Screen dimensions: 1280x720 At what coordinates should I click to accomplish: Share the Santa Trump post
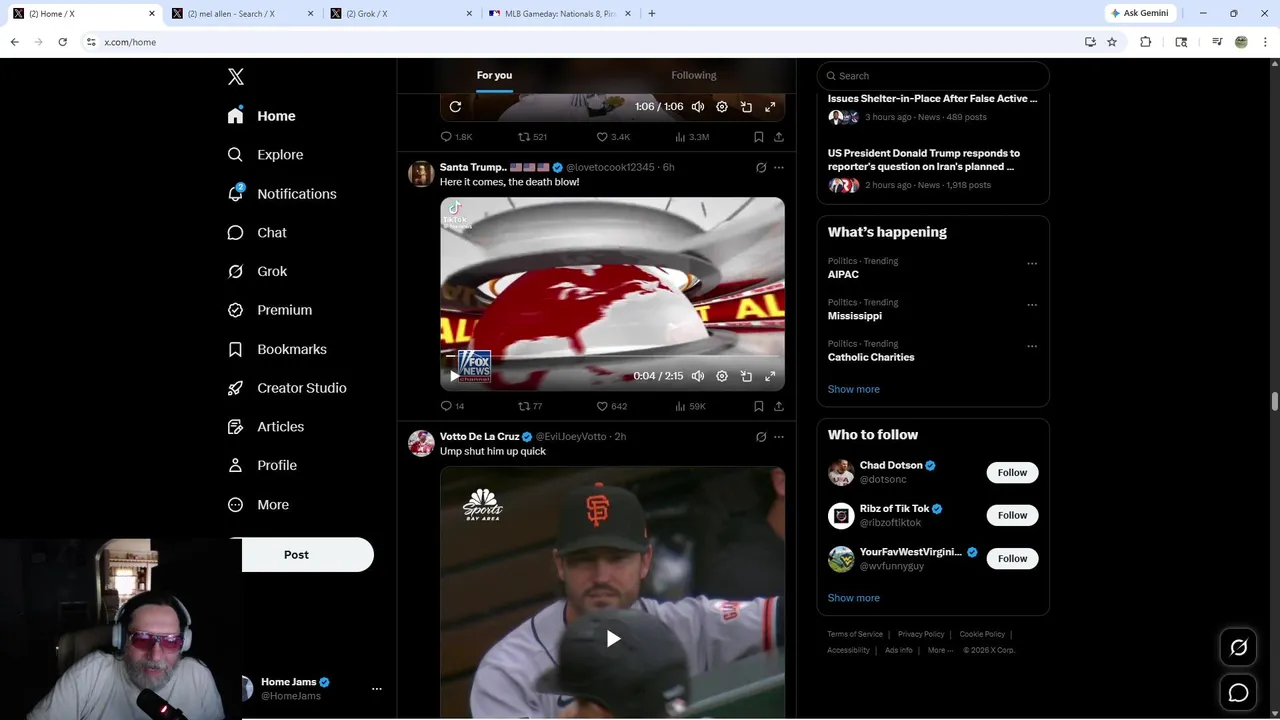pos(778,406)
